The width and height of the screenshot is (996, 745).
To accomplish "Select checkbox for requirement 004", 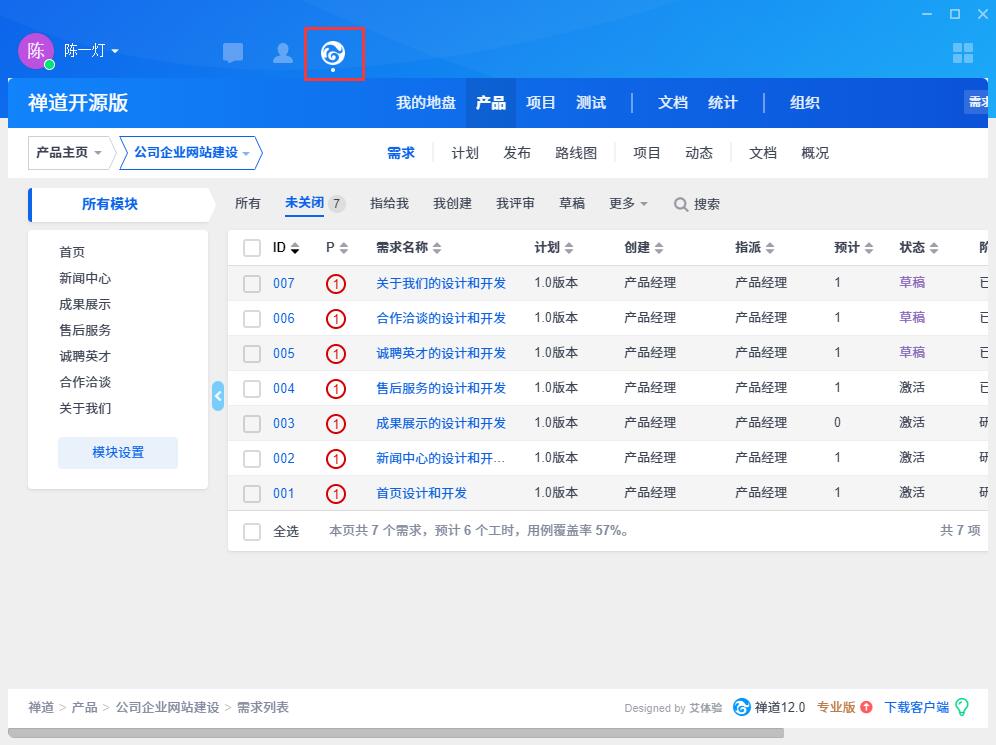I will click(x=252, y=388).
